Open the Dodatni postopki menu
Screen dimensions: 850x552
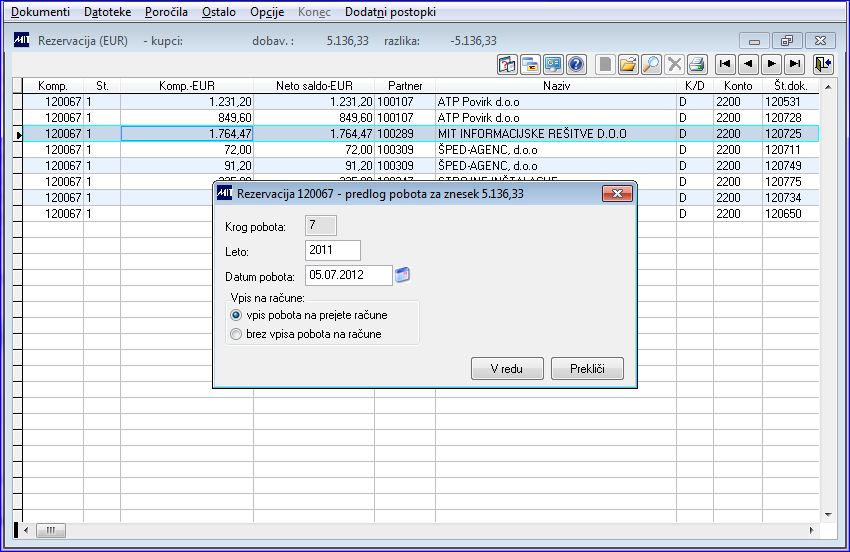pos(390,12)
